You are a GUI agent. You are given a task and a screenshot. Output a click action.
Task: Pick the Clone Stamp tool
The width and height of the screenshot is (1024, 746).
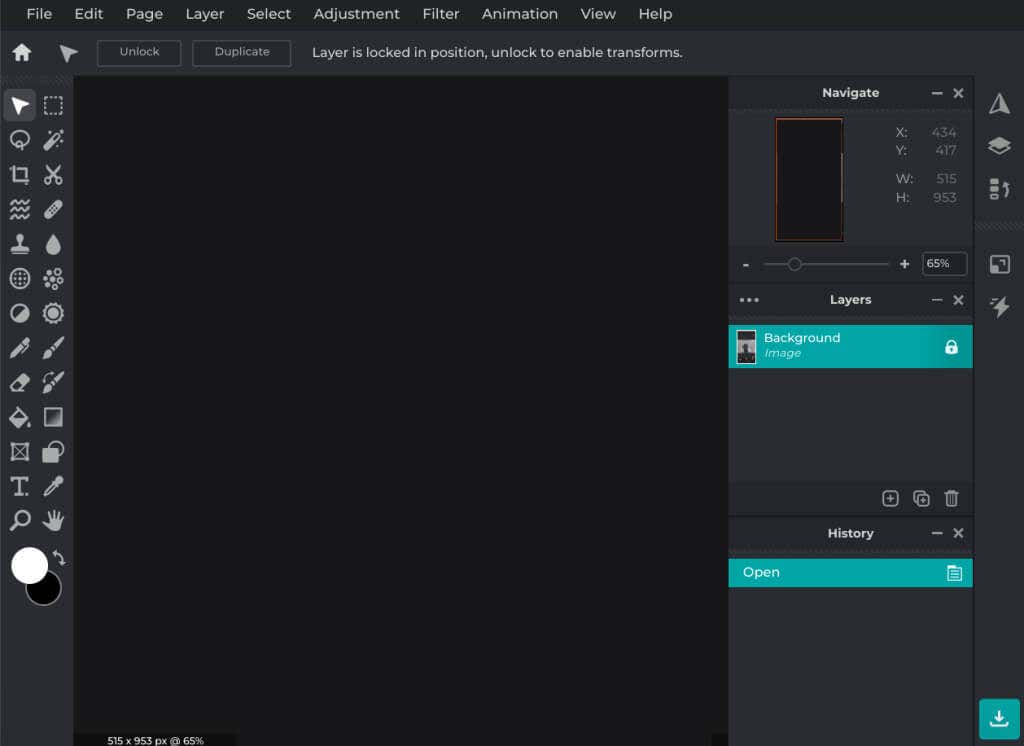click(x=20, y=244)
